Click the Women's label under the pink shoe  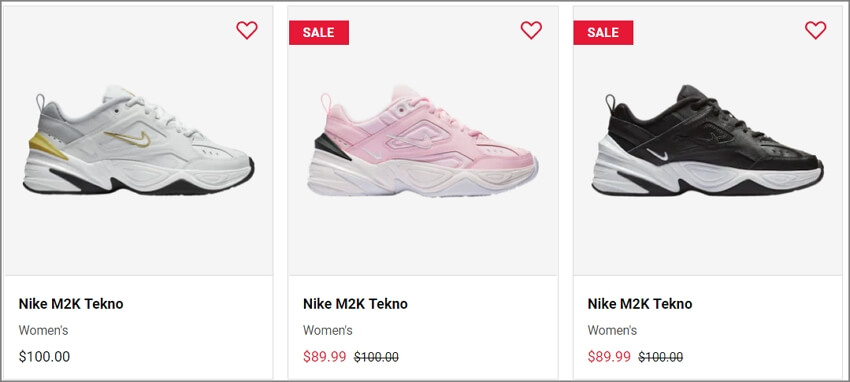[327, 330]
